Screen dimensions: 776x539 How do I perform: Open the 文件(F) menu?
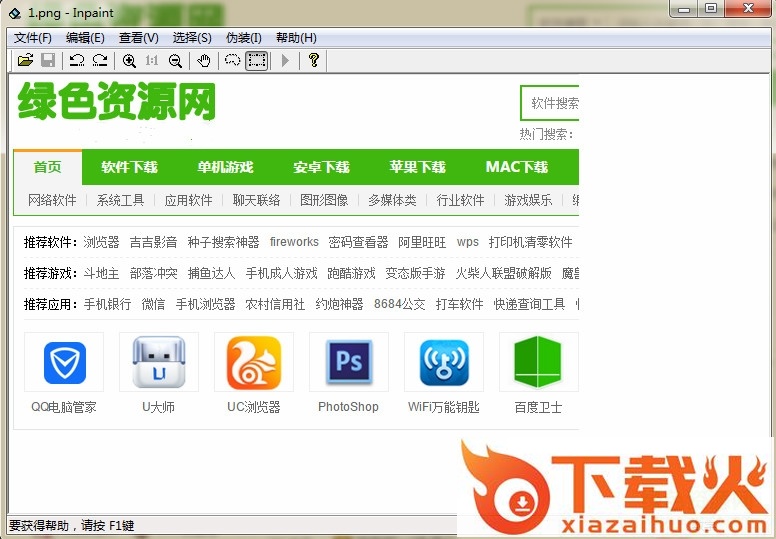pyautogui.click(x=33, y=38)
